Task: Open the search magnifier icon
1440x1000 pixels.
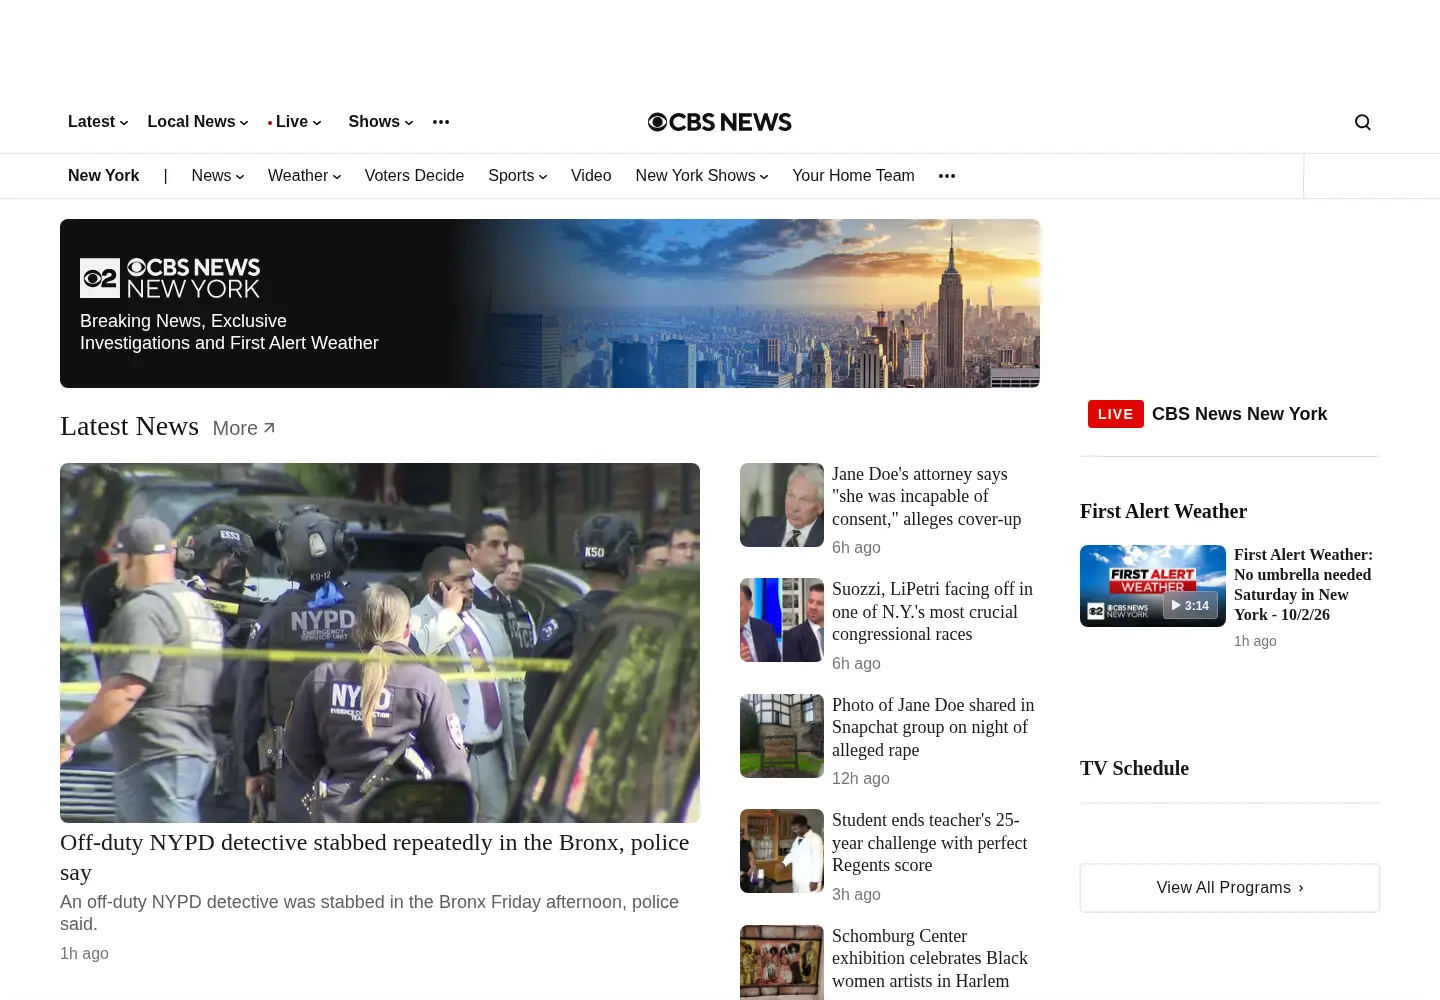Action: (x=1362, y=122)
